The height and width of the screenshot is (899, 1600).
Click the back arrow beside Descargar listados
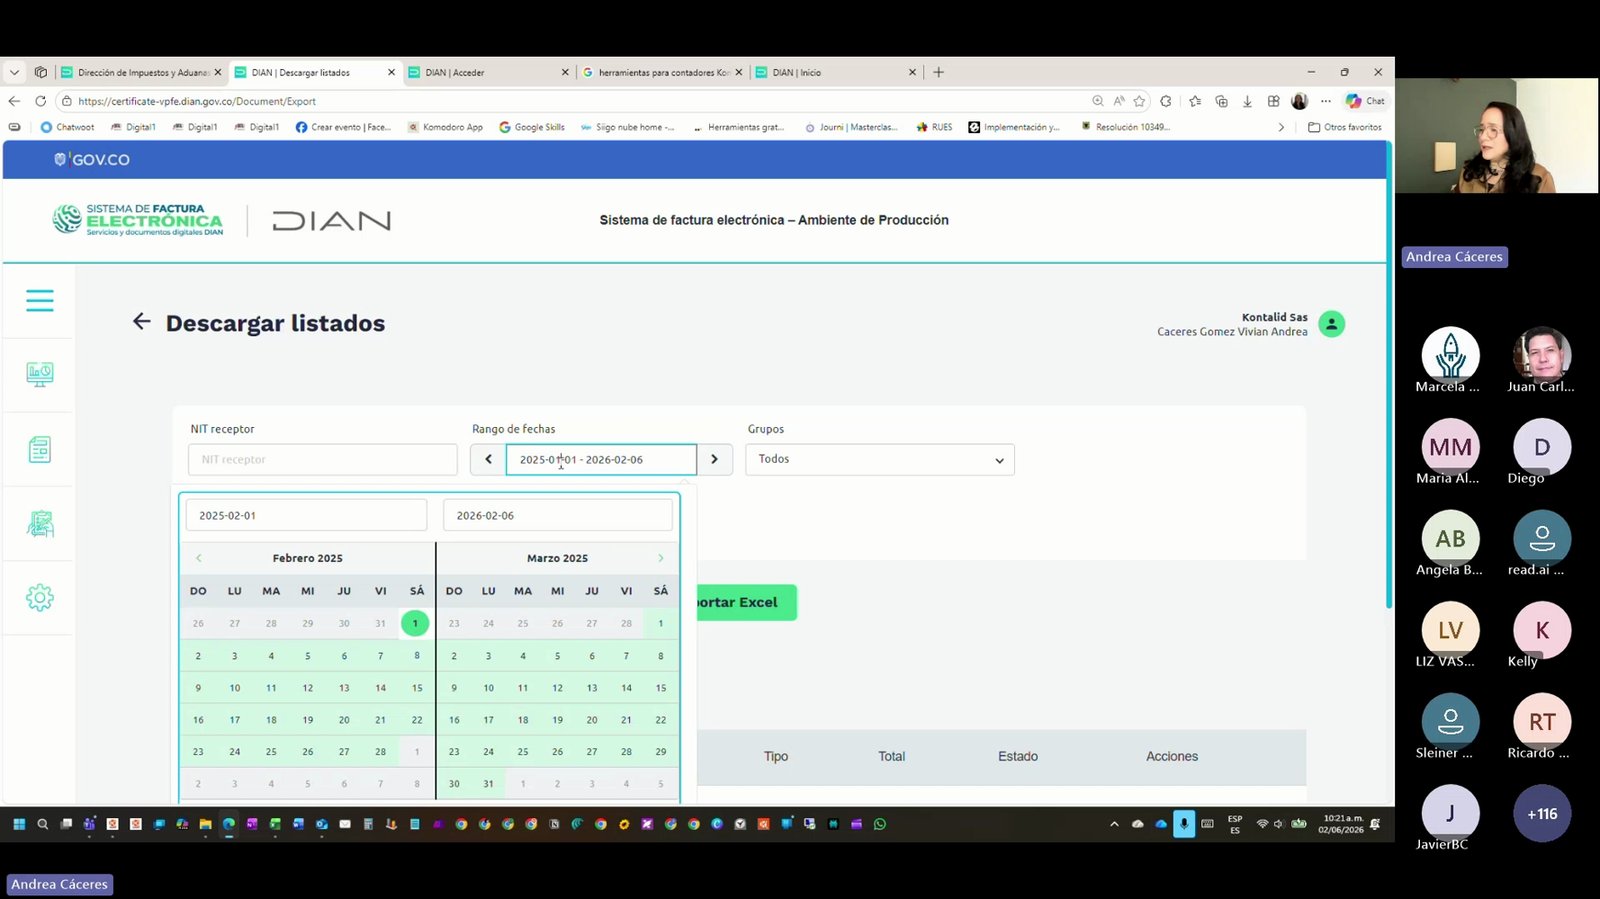click(142, 321)
